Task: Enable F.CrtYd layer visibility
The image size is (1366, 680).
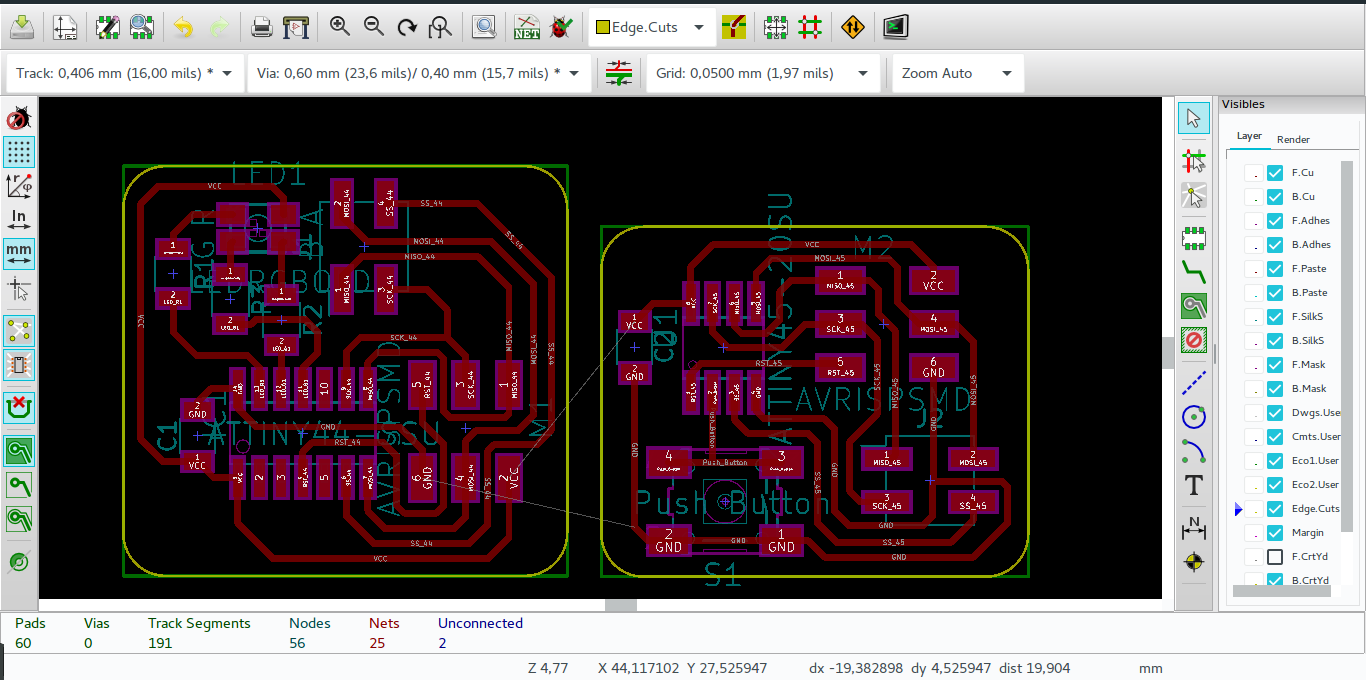Action: [1274, 556]
